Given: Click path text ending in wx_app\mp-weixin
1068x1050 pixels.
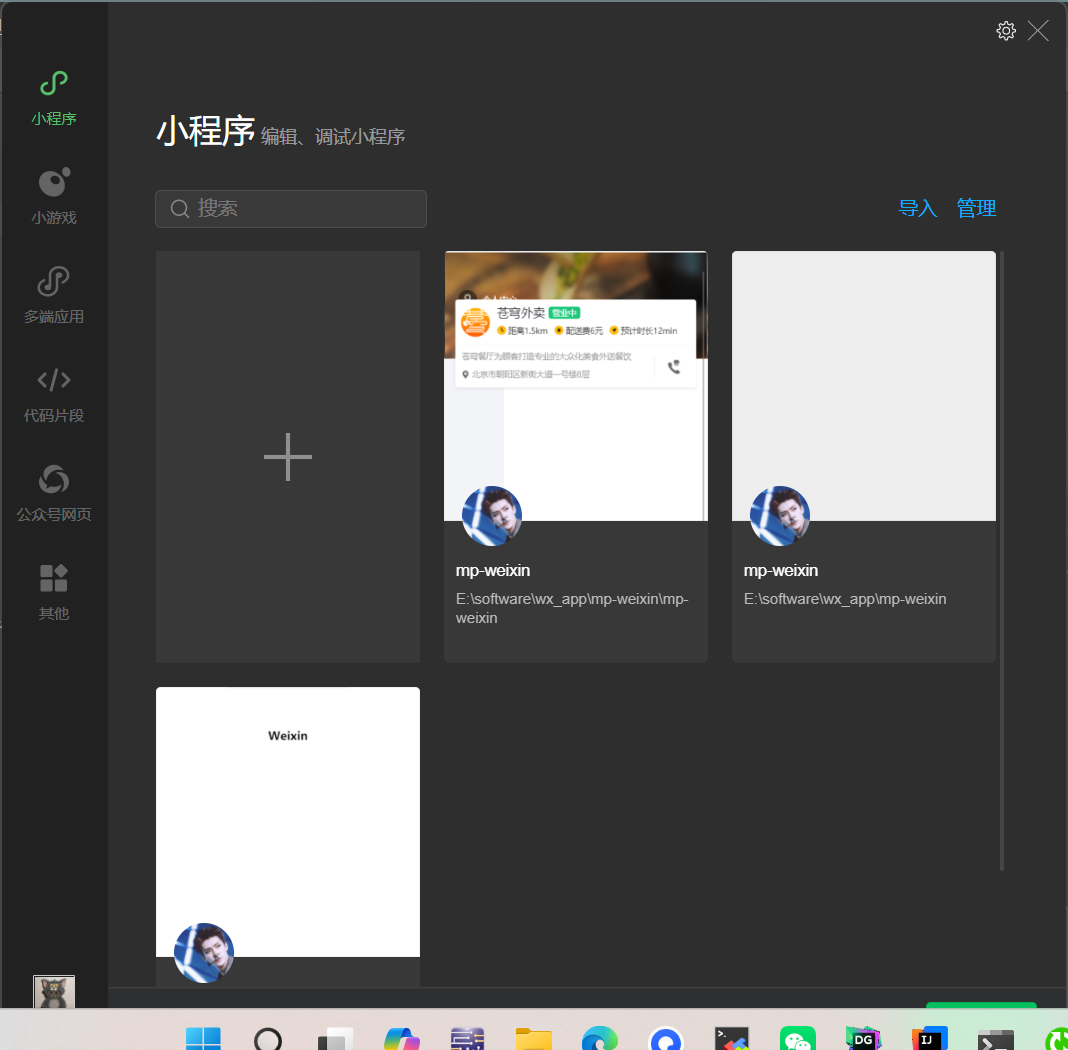Looking at the screenshot, I should tap(845, 599).
